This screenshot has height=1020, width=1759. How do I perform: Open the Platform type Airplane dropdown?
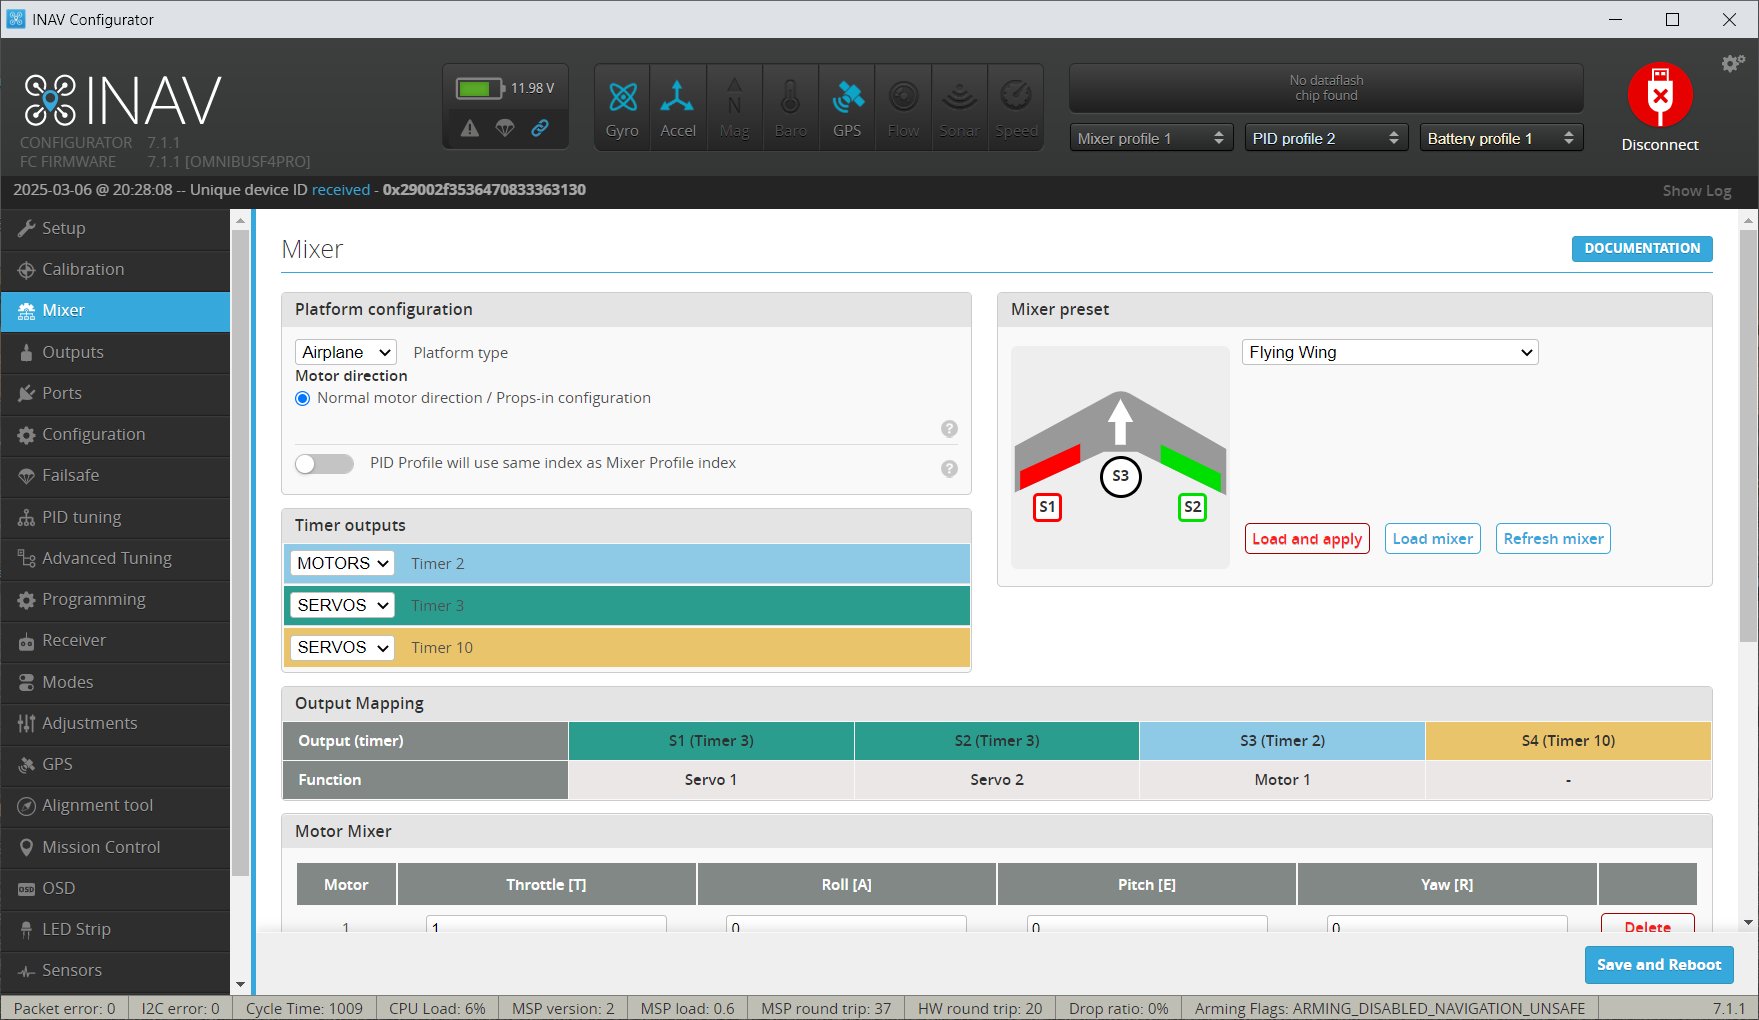click(346, 353)
